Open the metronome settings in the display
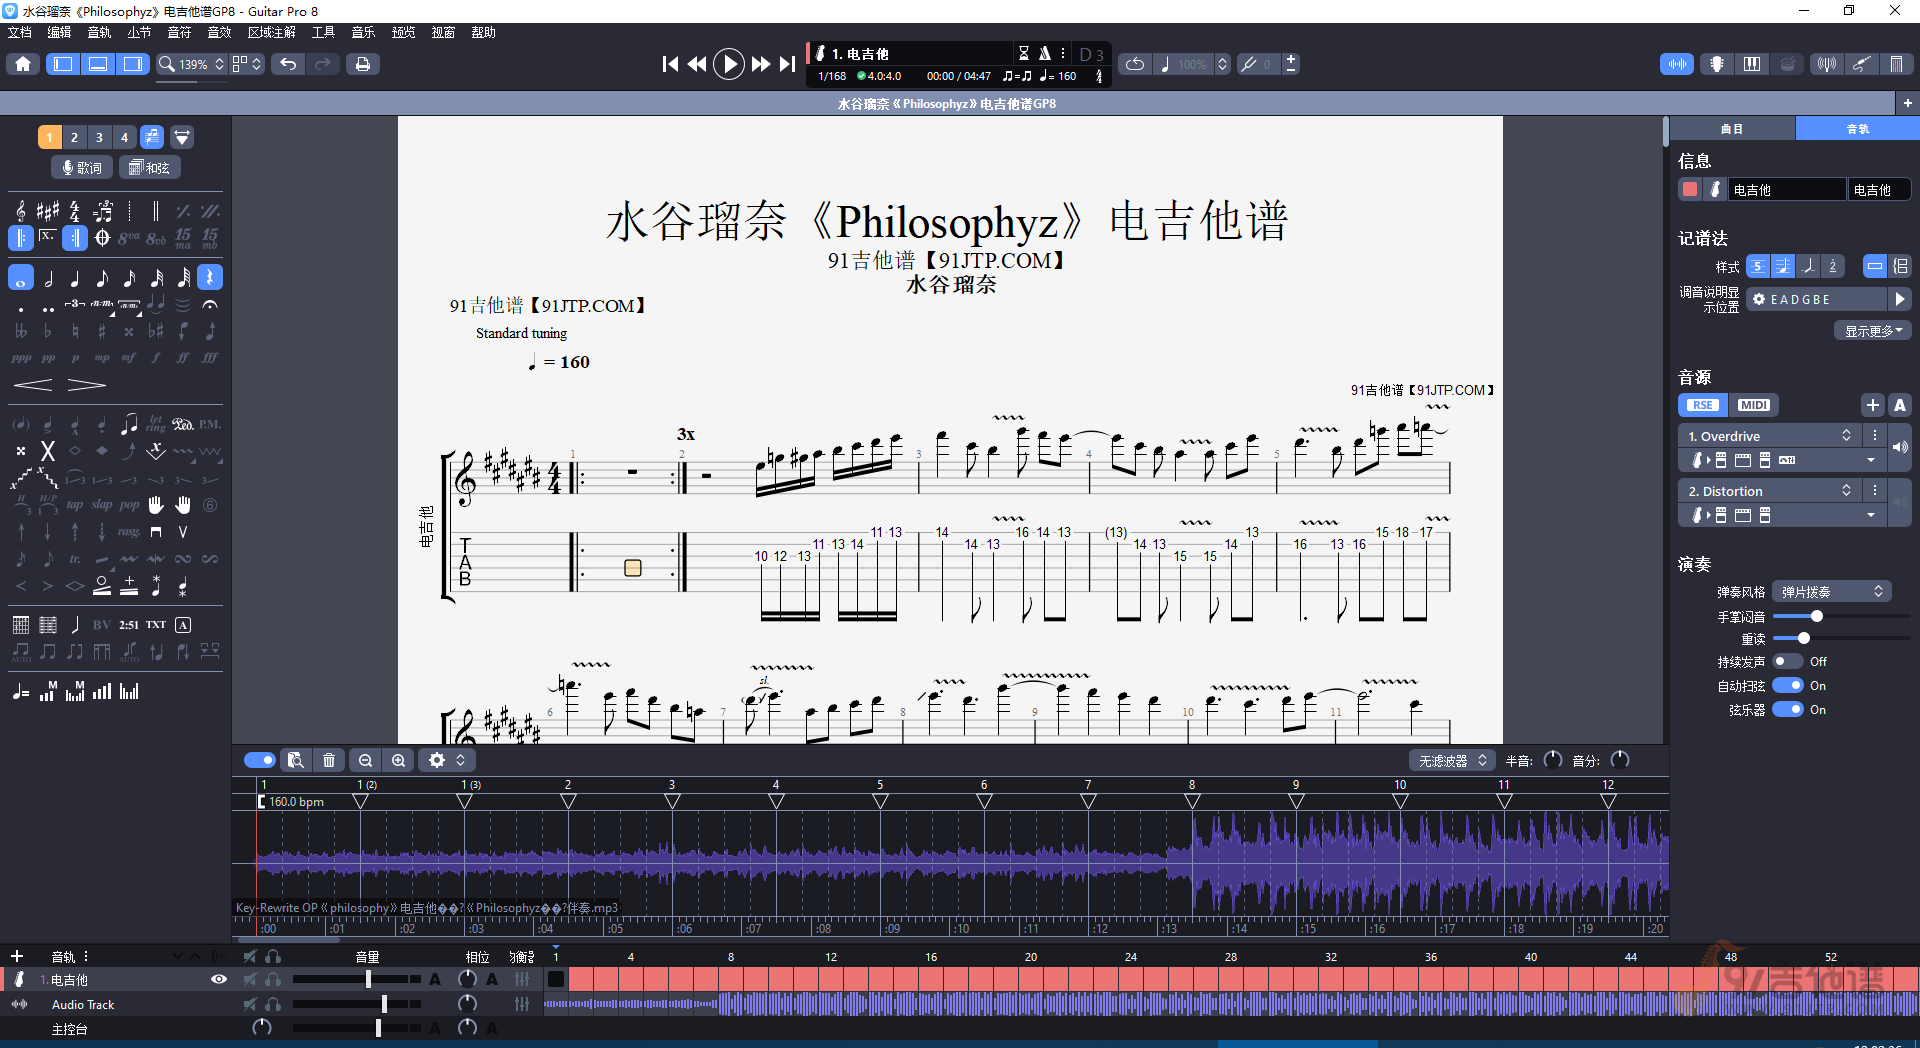 click(x=1044, y=53)
